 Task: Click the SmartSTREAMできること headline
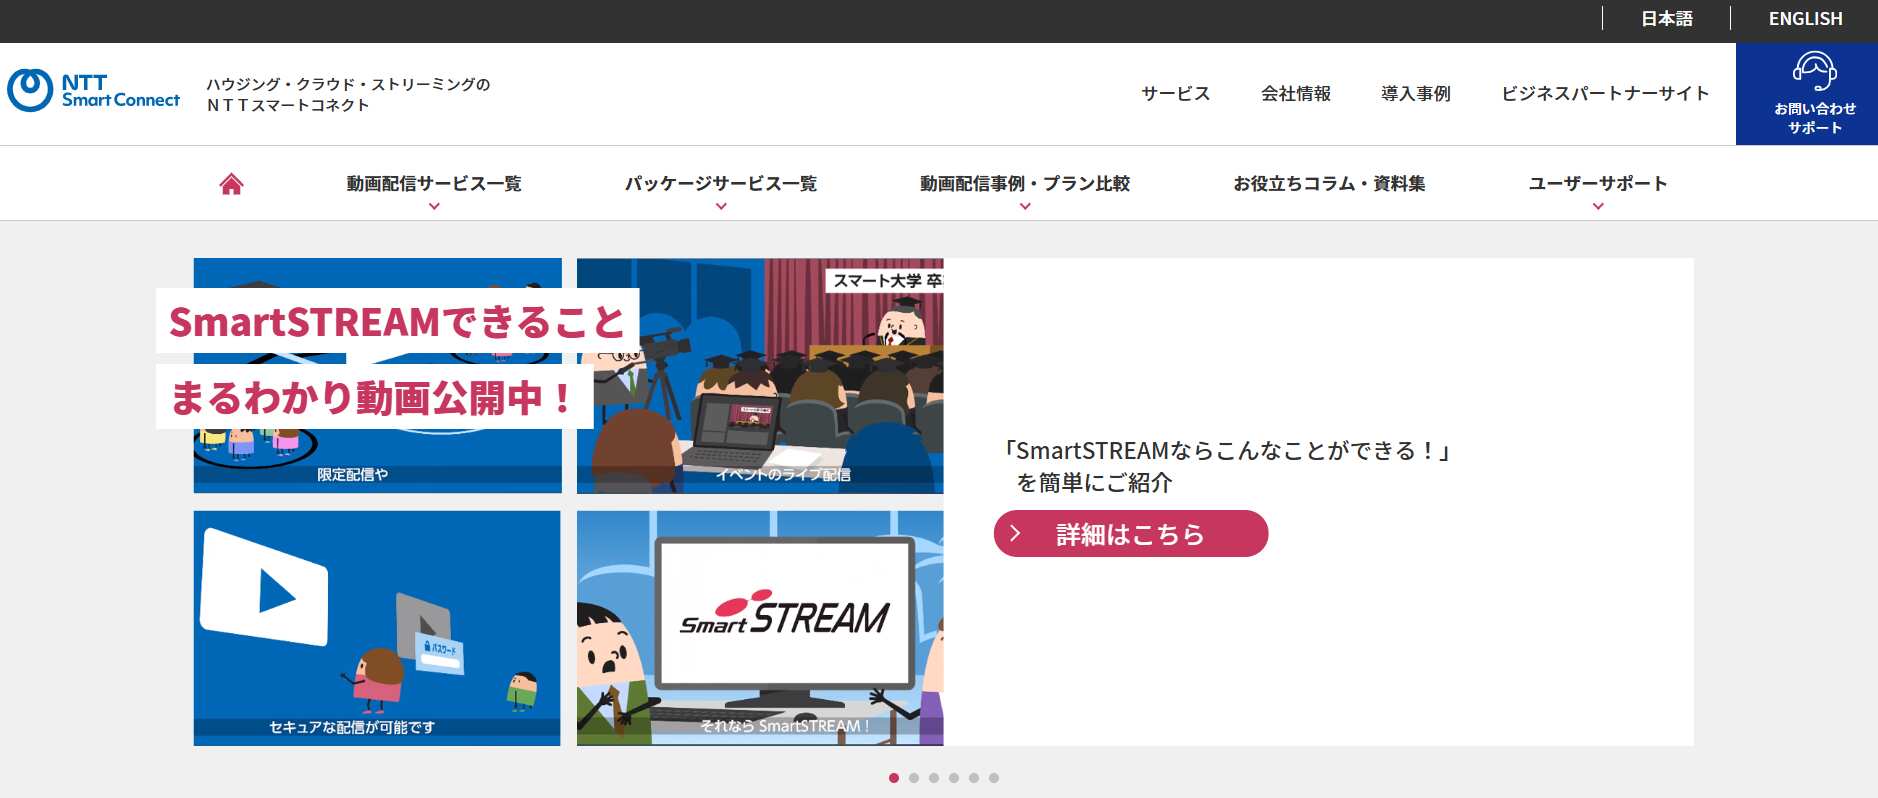tap(397, 321)
